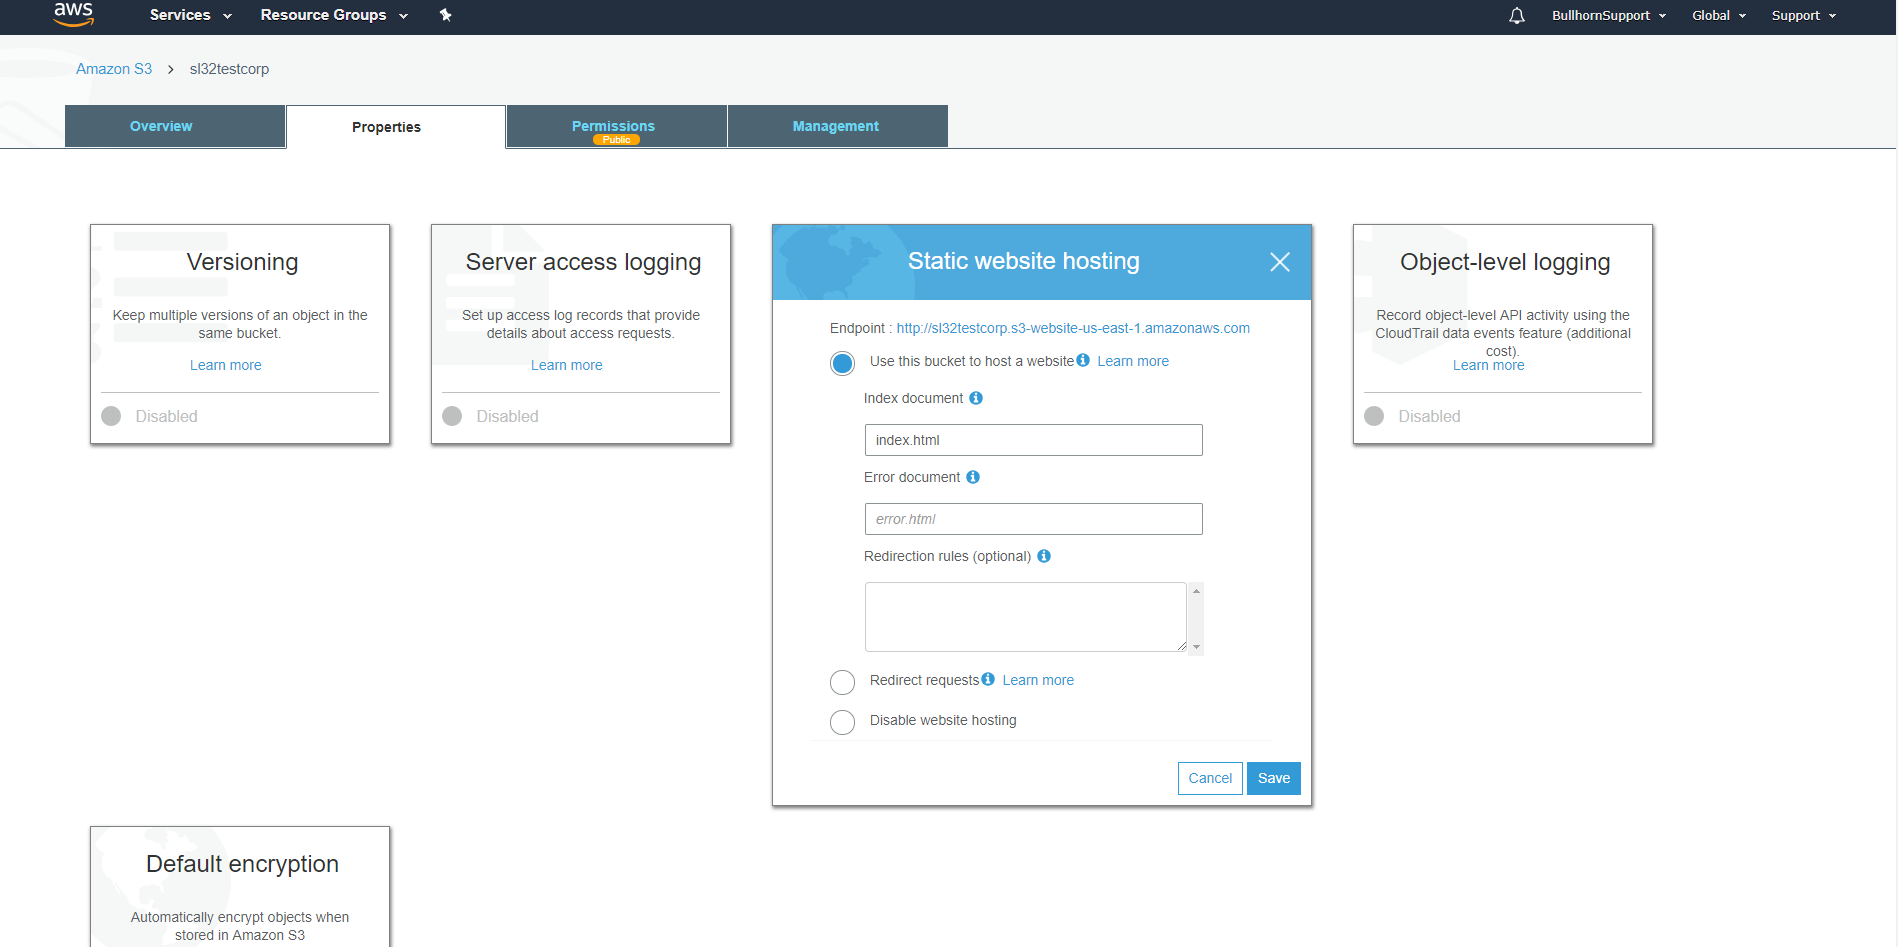Toggle Versioning Disabled status indicator
The height and width of the screenshot is (947, 1898).
click(x=111, y=416)
